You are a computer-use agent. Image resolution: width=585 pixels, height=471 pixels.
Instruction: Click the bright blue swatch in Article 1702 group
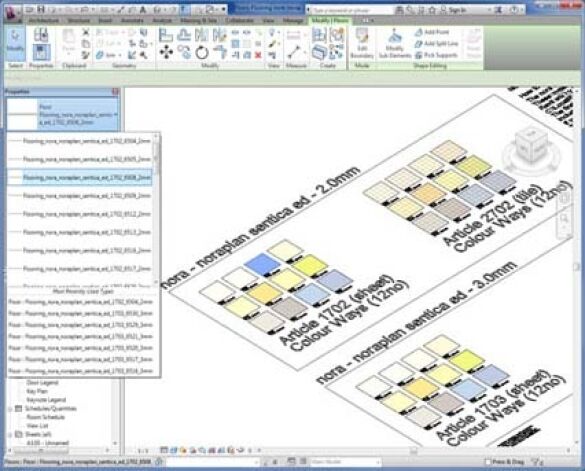[x=263, y=264]
